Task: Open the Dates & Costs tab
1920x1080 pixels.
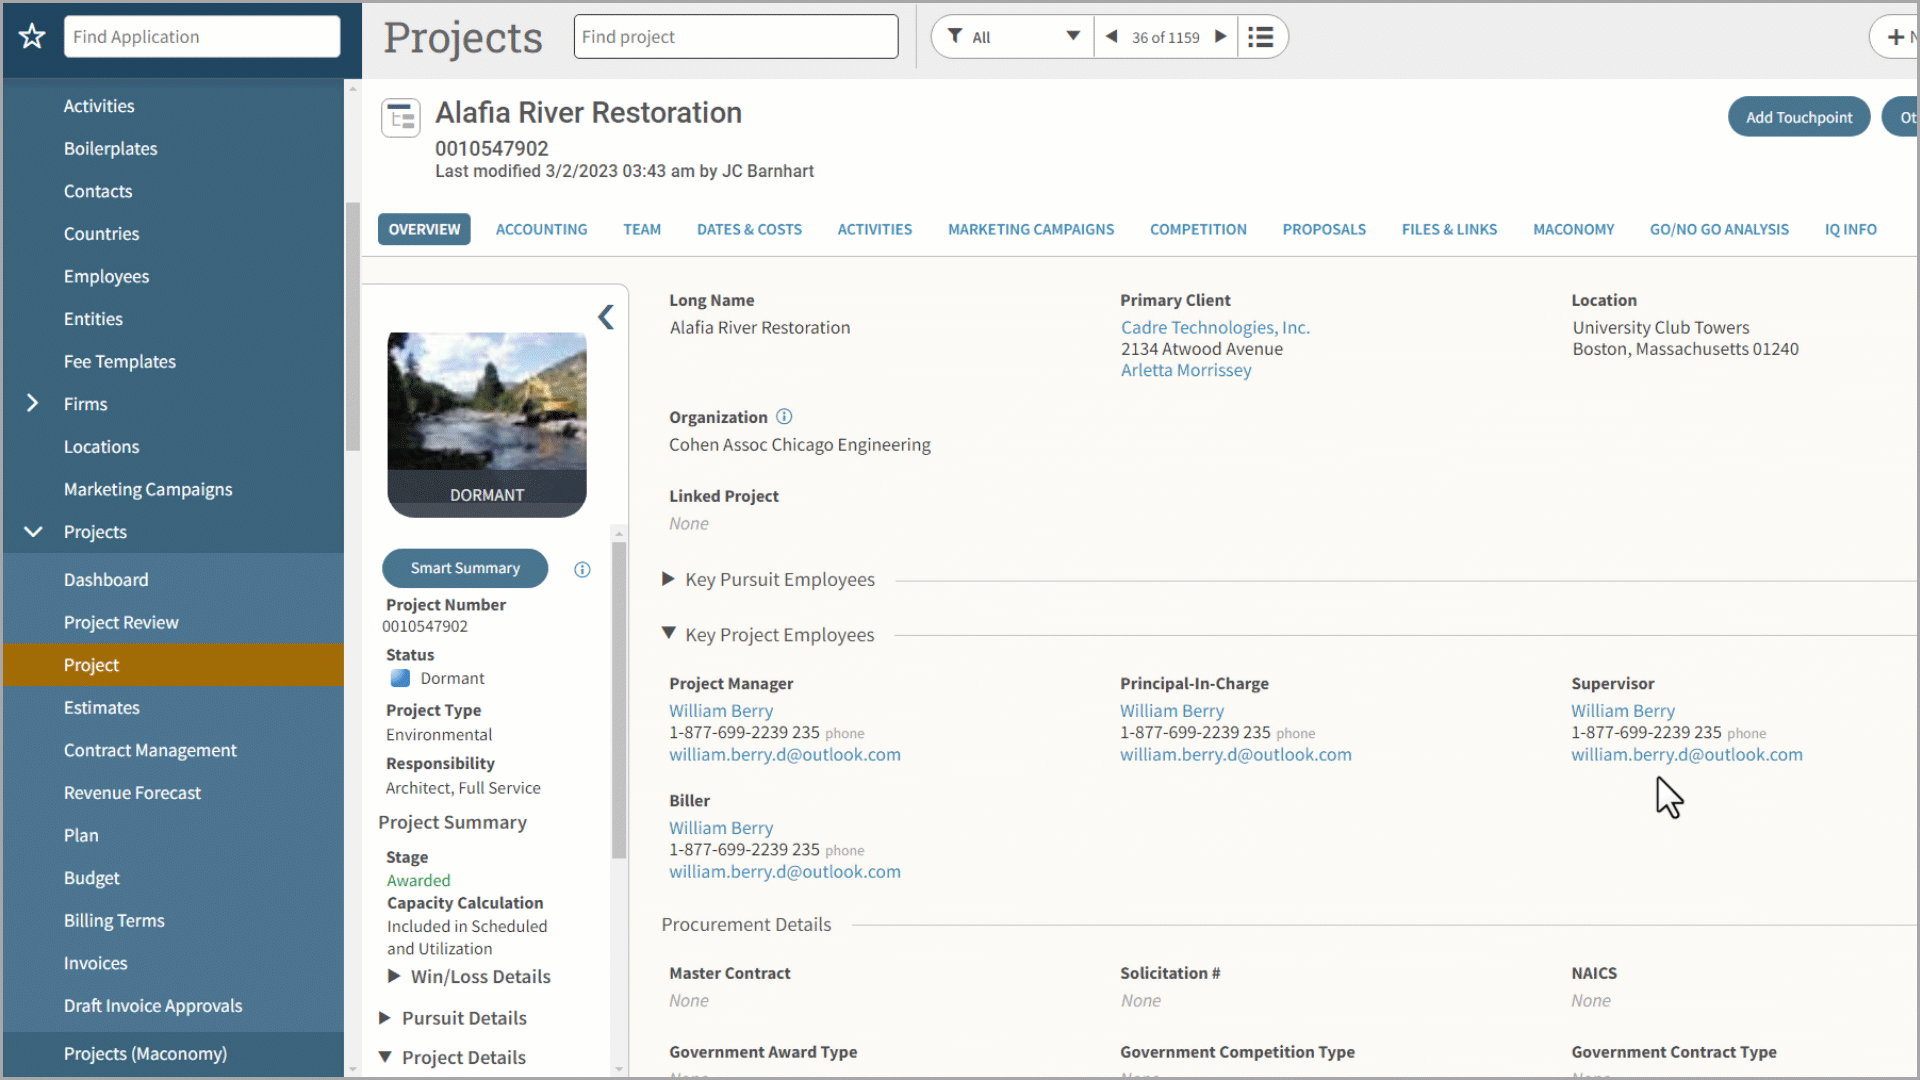Action: coord(749,229)
